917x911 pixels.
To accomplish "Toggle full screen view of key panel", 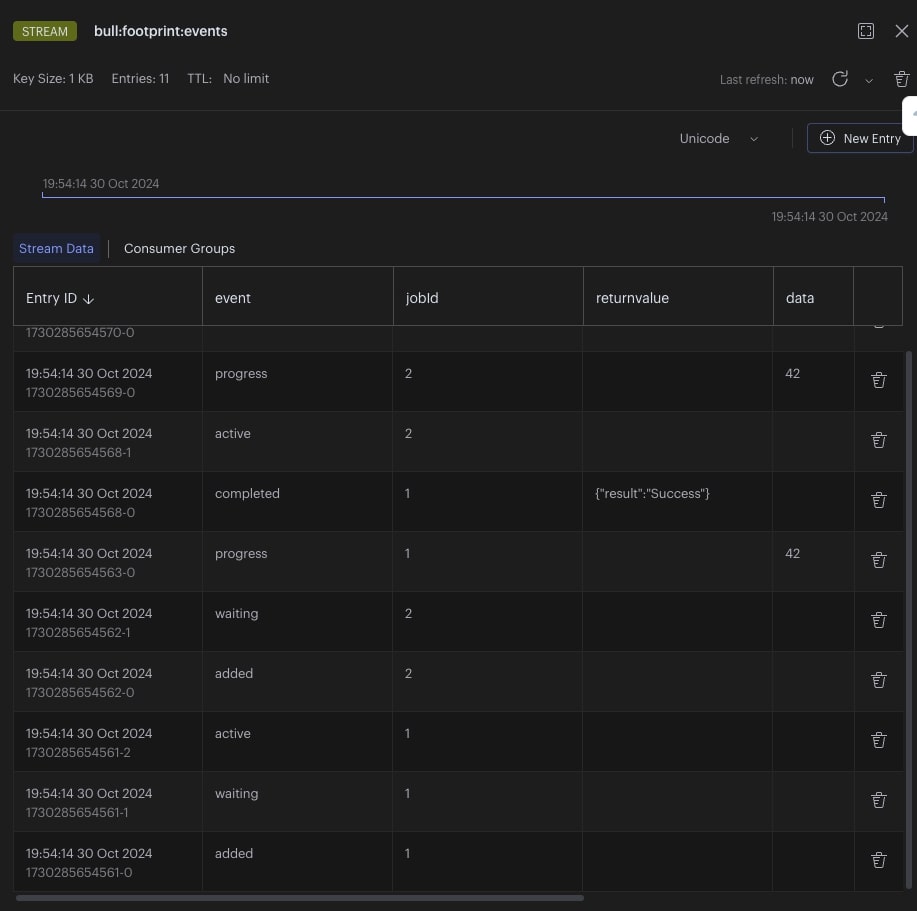I will click(866, 31).
